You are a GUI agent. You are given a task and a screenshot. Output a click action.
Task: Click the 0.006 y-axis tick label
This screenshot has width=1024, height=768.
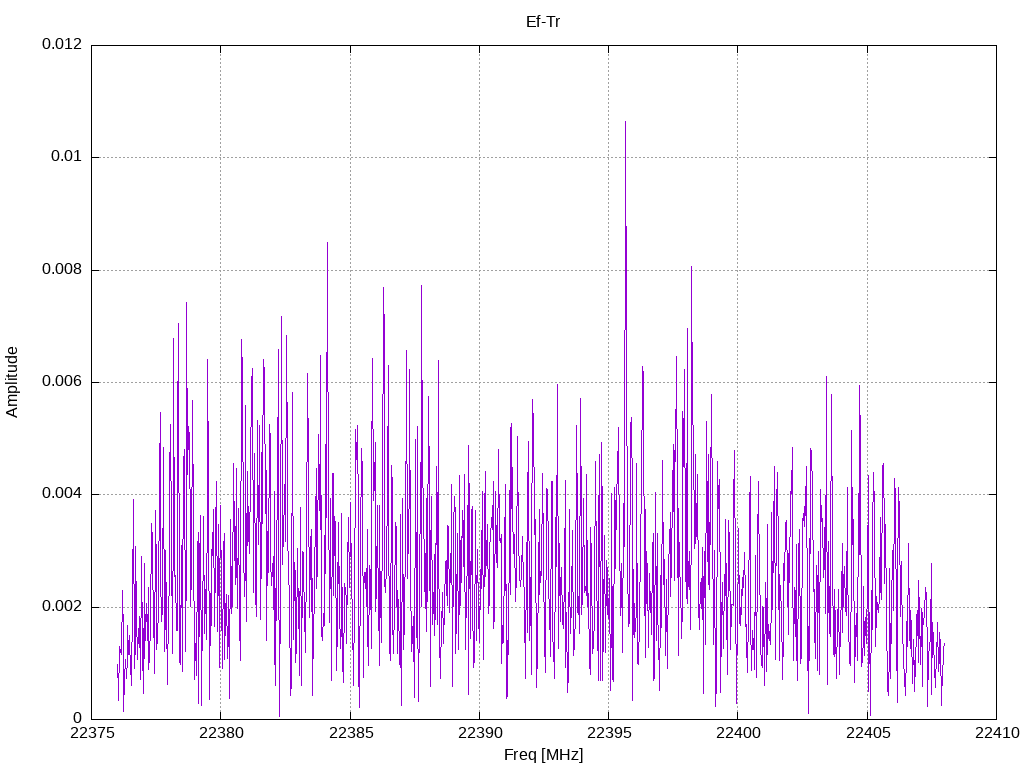coord(62,382)
